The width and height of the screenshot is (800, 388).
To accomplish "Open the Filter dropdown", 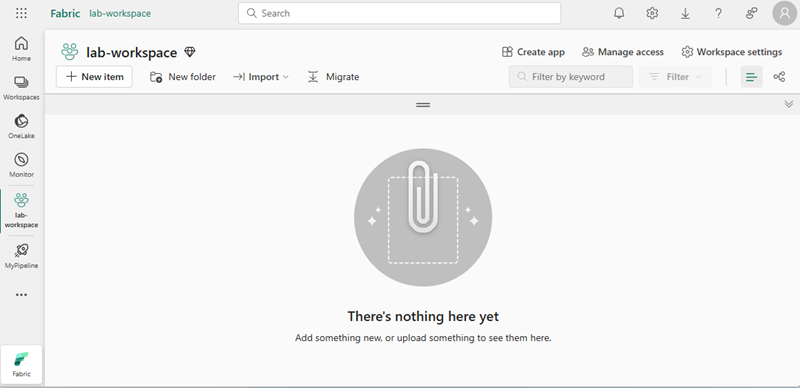I will coord(675,77).
